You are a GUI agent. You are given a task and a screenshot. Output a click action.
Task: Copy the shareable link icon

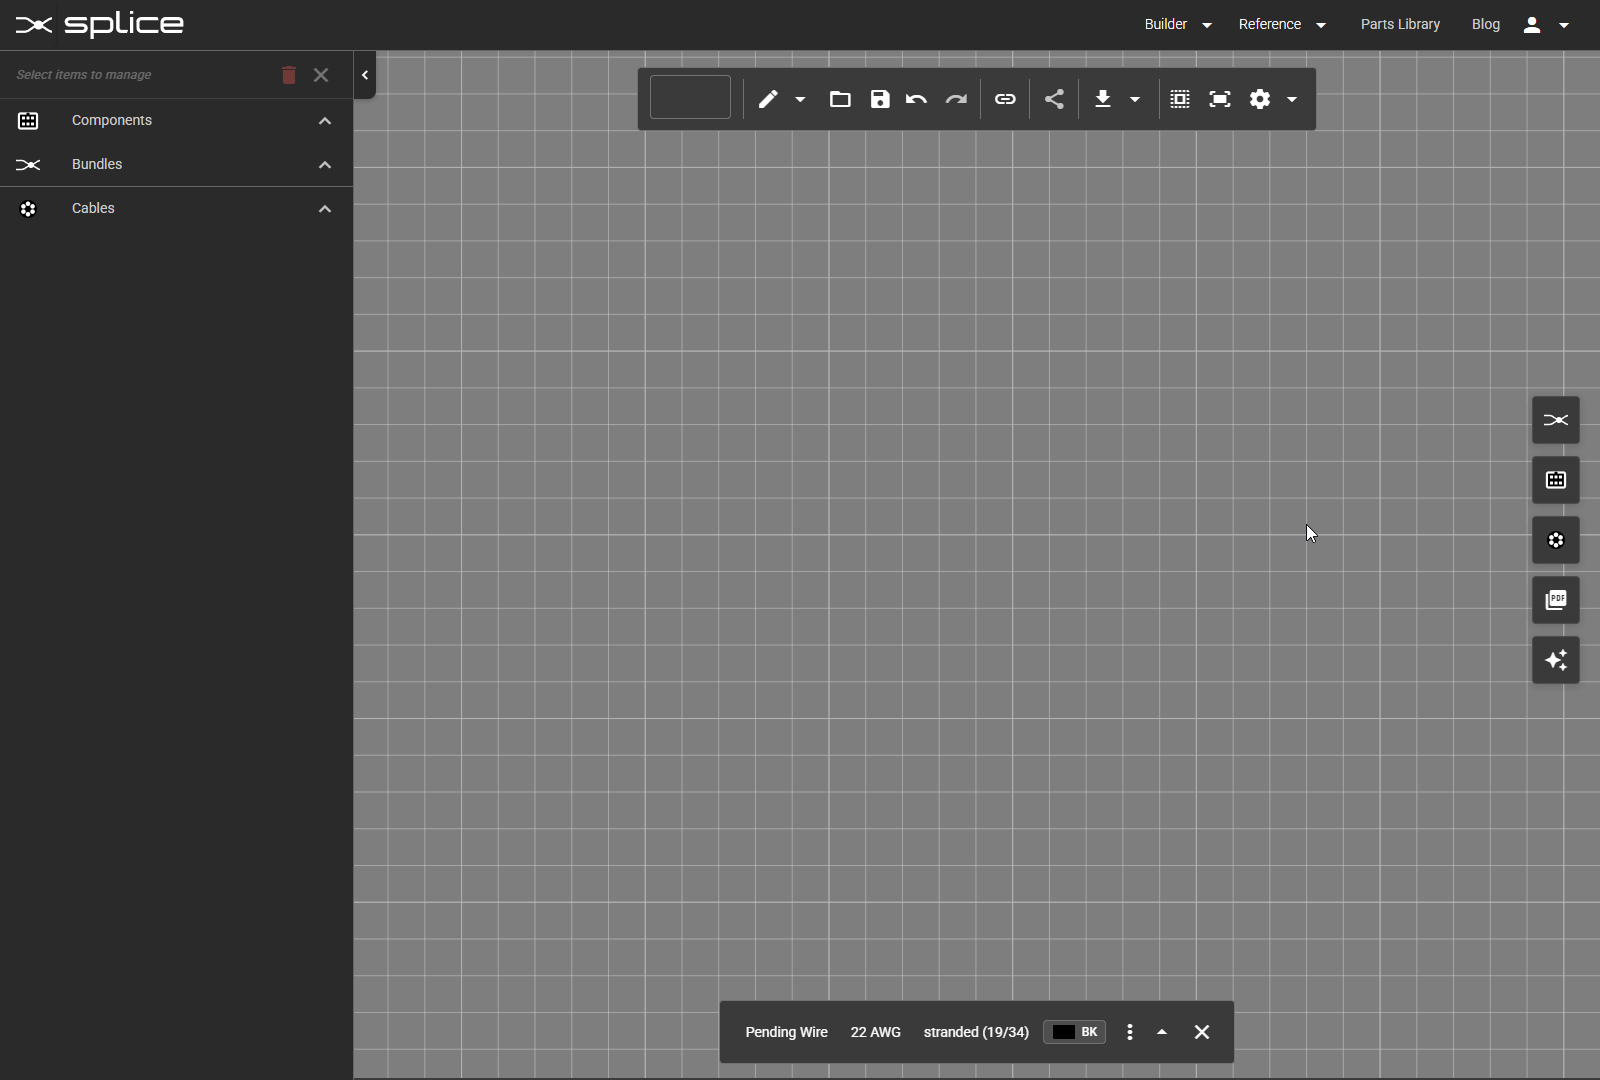click(x=1006, y=99)
